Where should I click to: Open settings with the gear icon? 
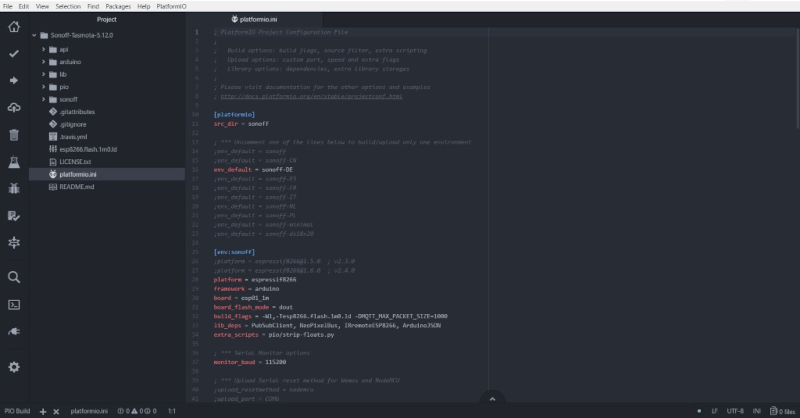(x=14, y=367)
